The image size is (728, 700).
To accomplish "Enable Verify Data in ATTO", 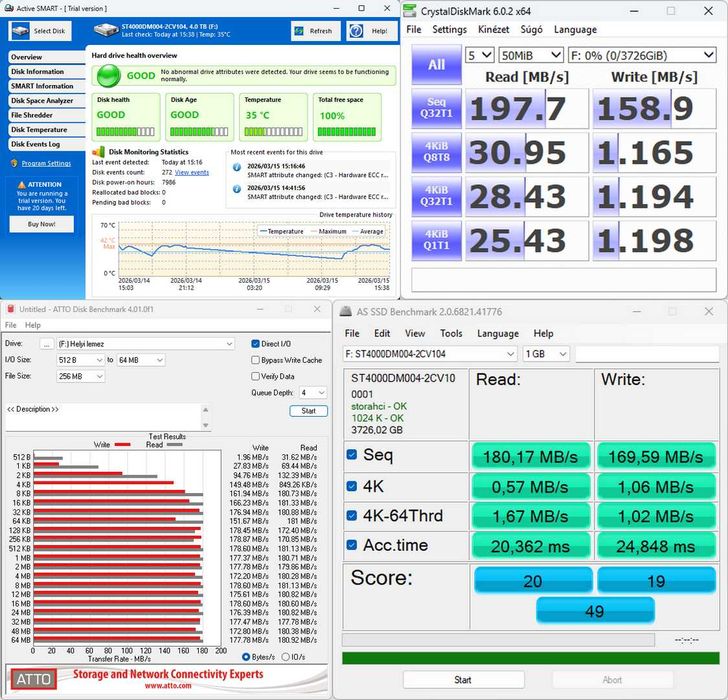I will 255,376.
